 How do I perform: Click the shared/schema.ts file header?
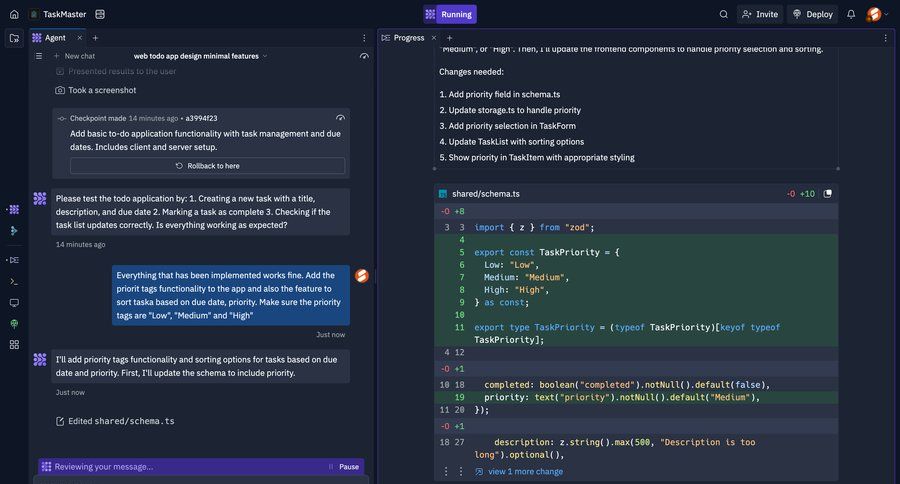(636, 194)
